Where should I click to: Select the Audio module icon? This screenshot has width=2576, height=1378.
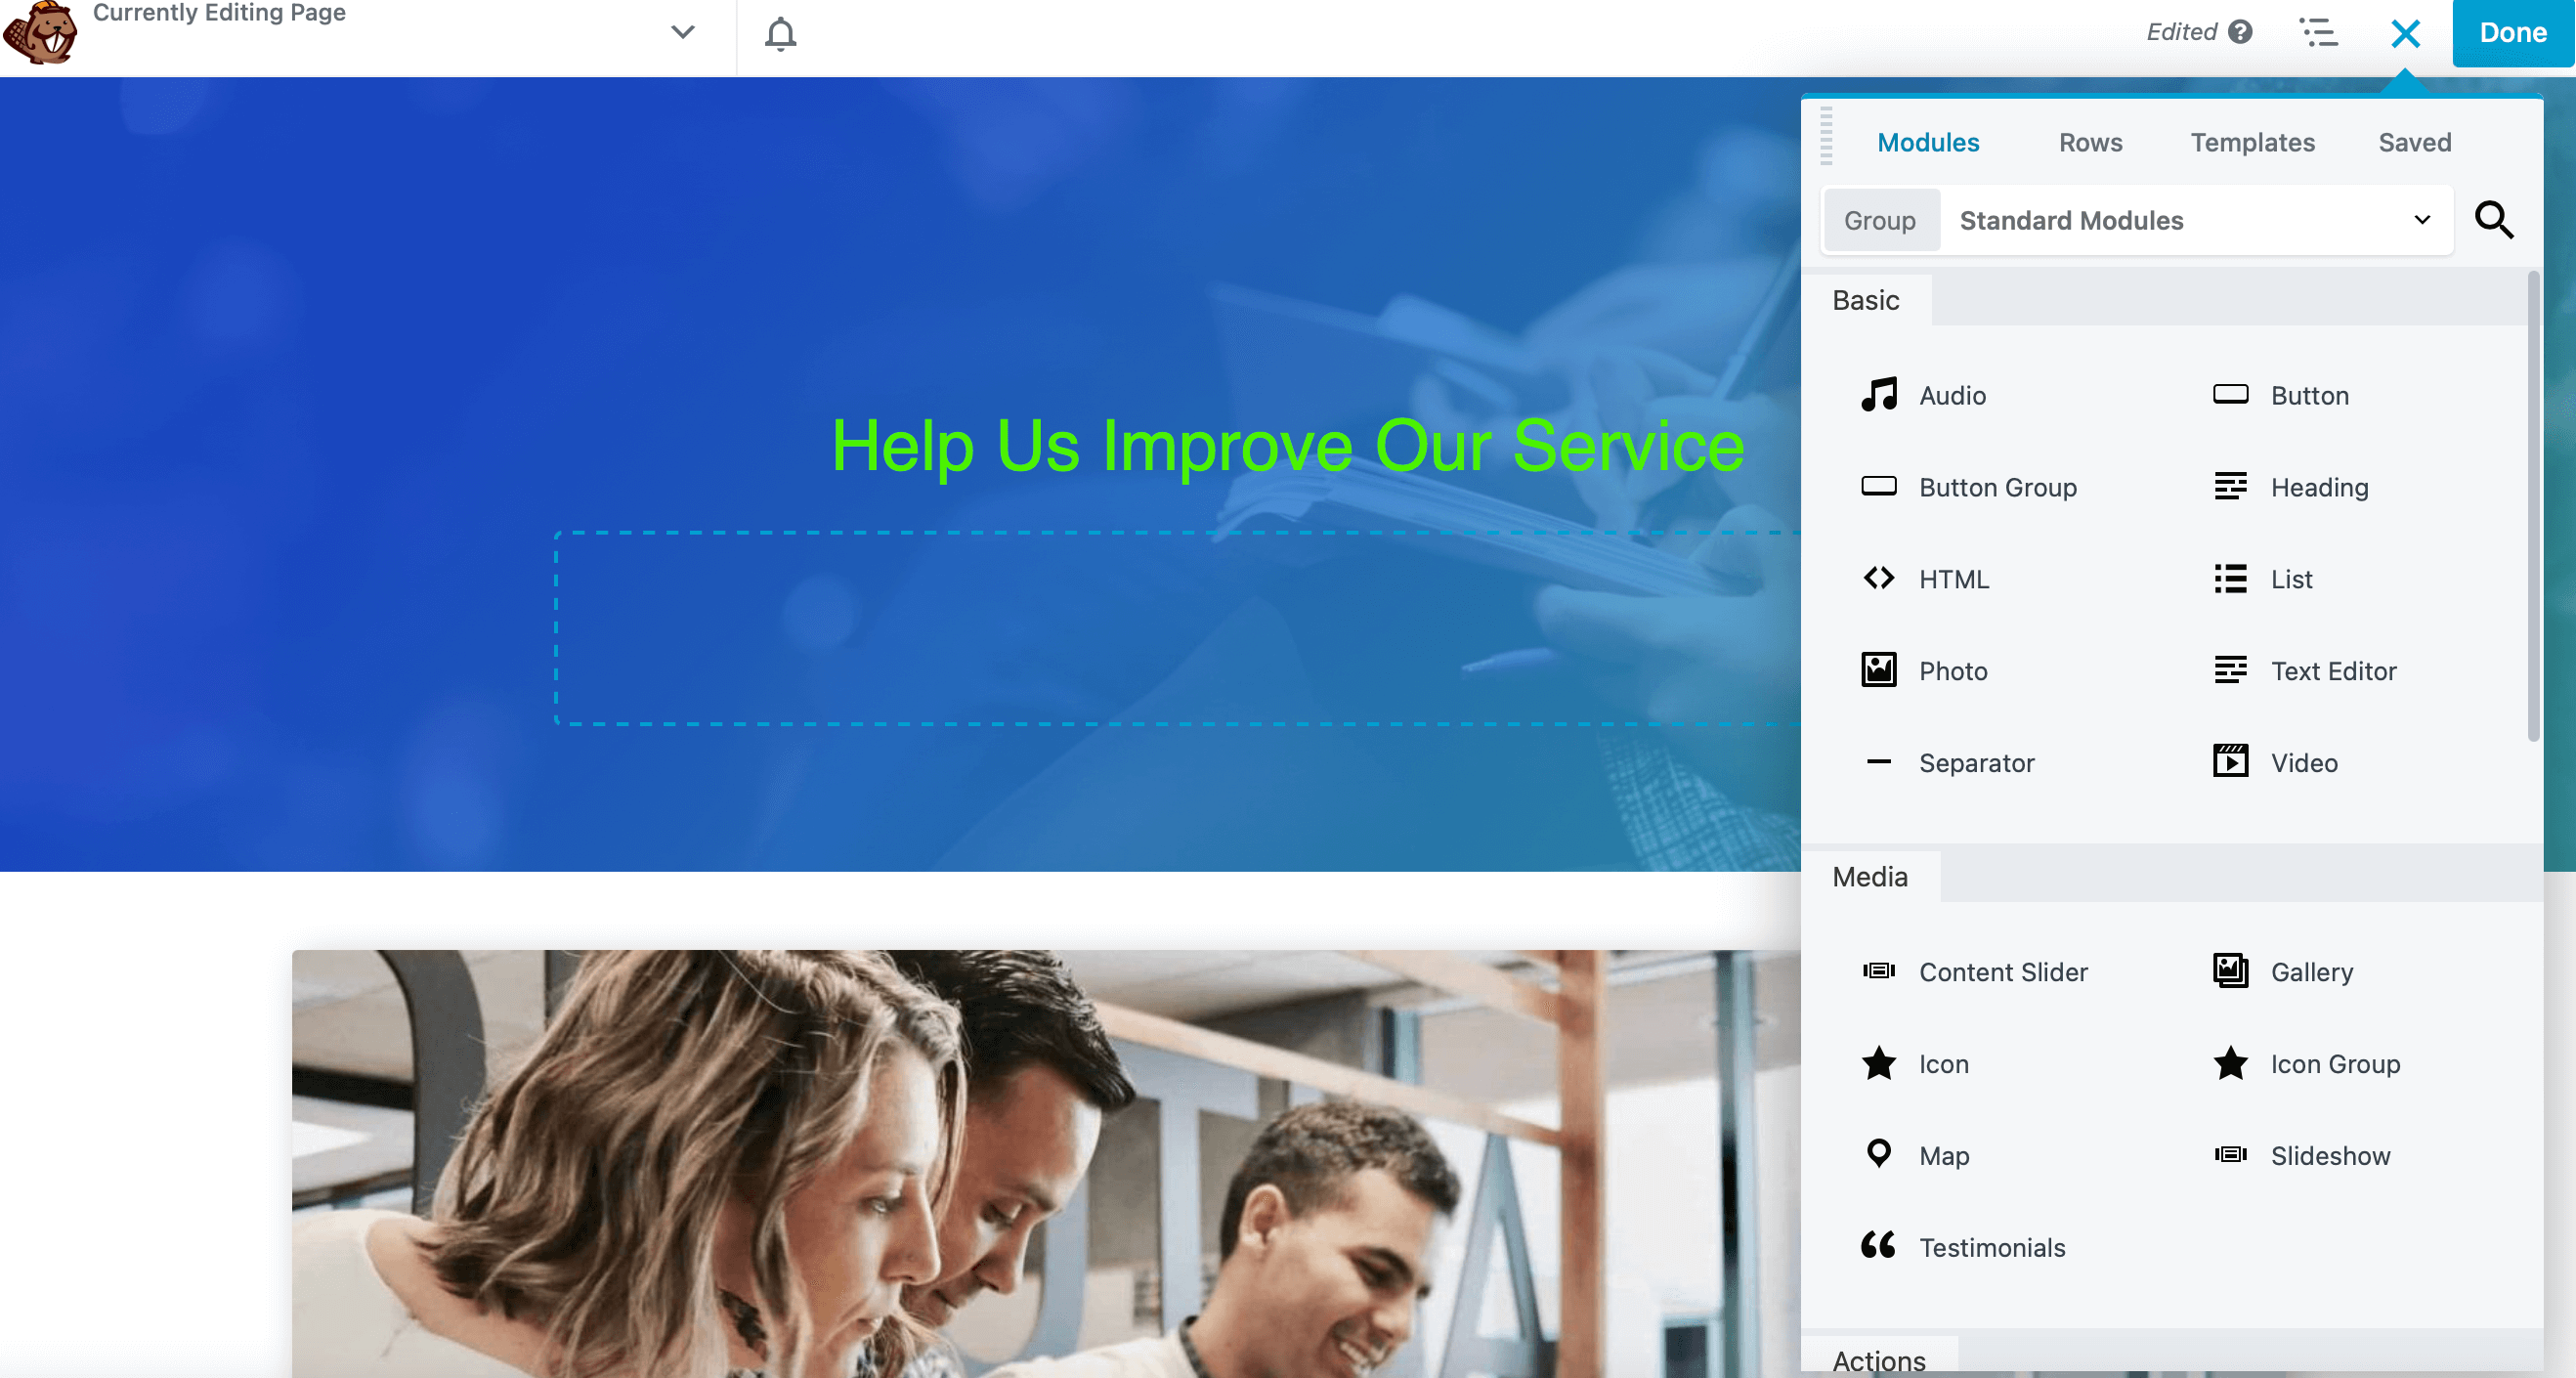coord(1879,395)
